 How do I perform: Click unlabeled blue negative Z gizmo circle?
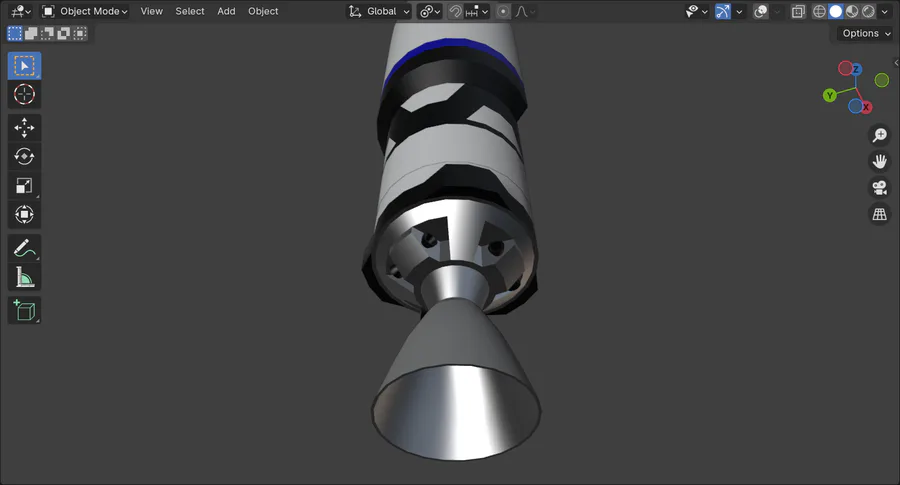pos(855,106)
